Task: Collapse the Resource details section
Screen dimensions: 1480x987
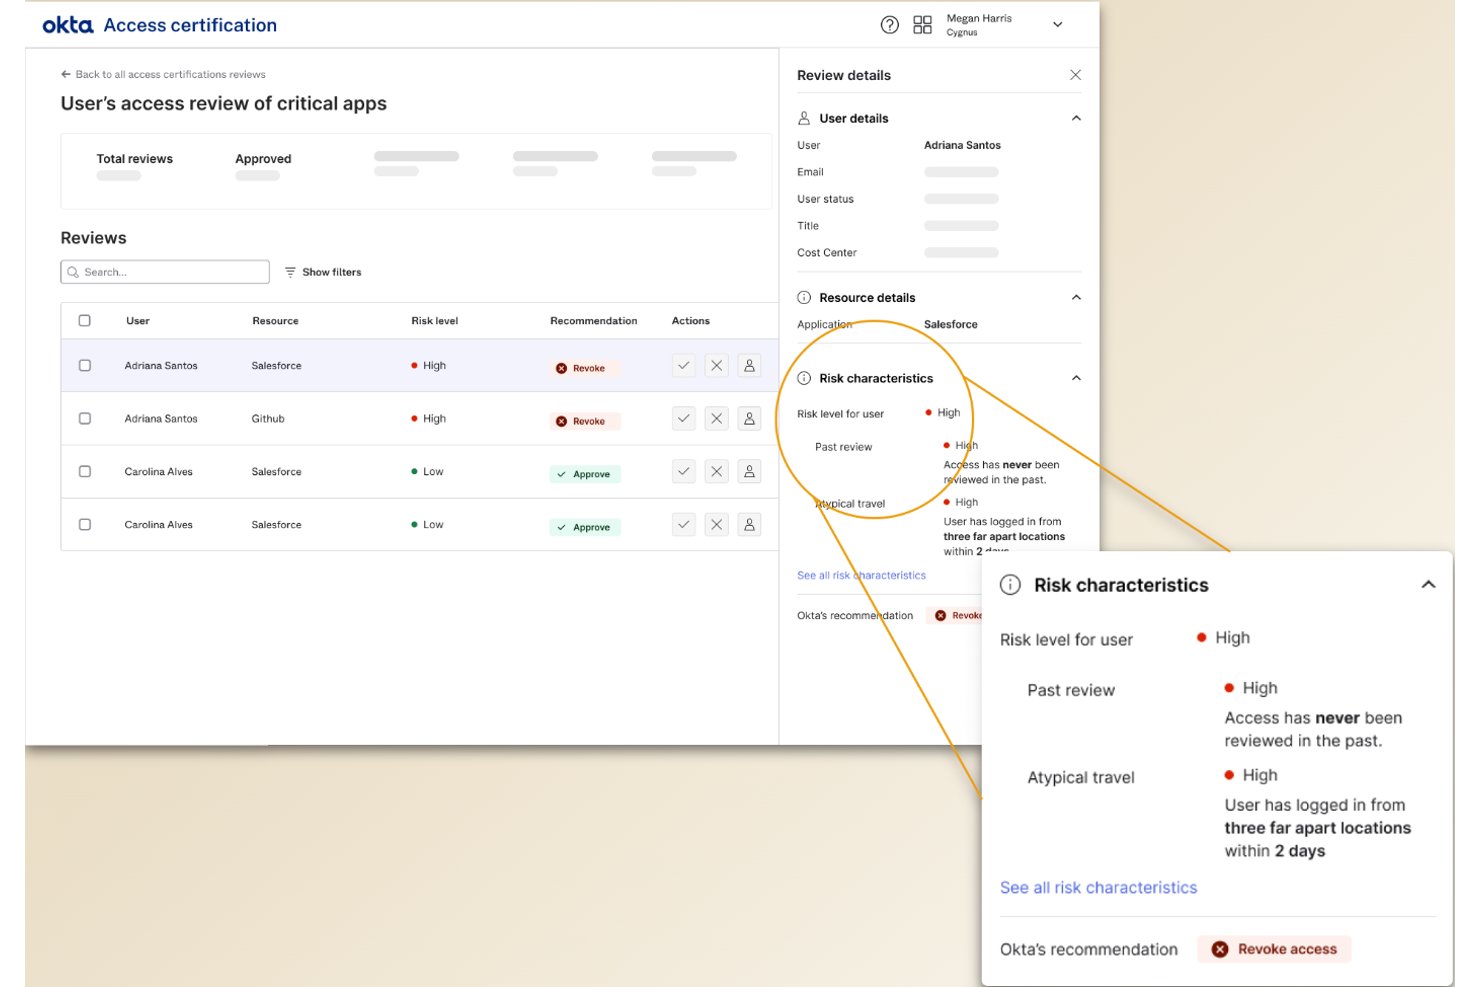Action: tap(1076, 298)
